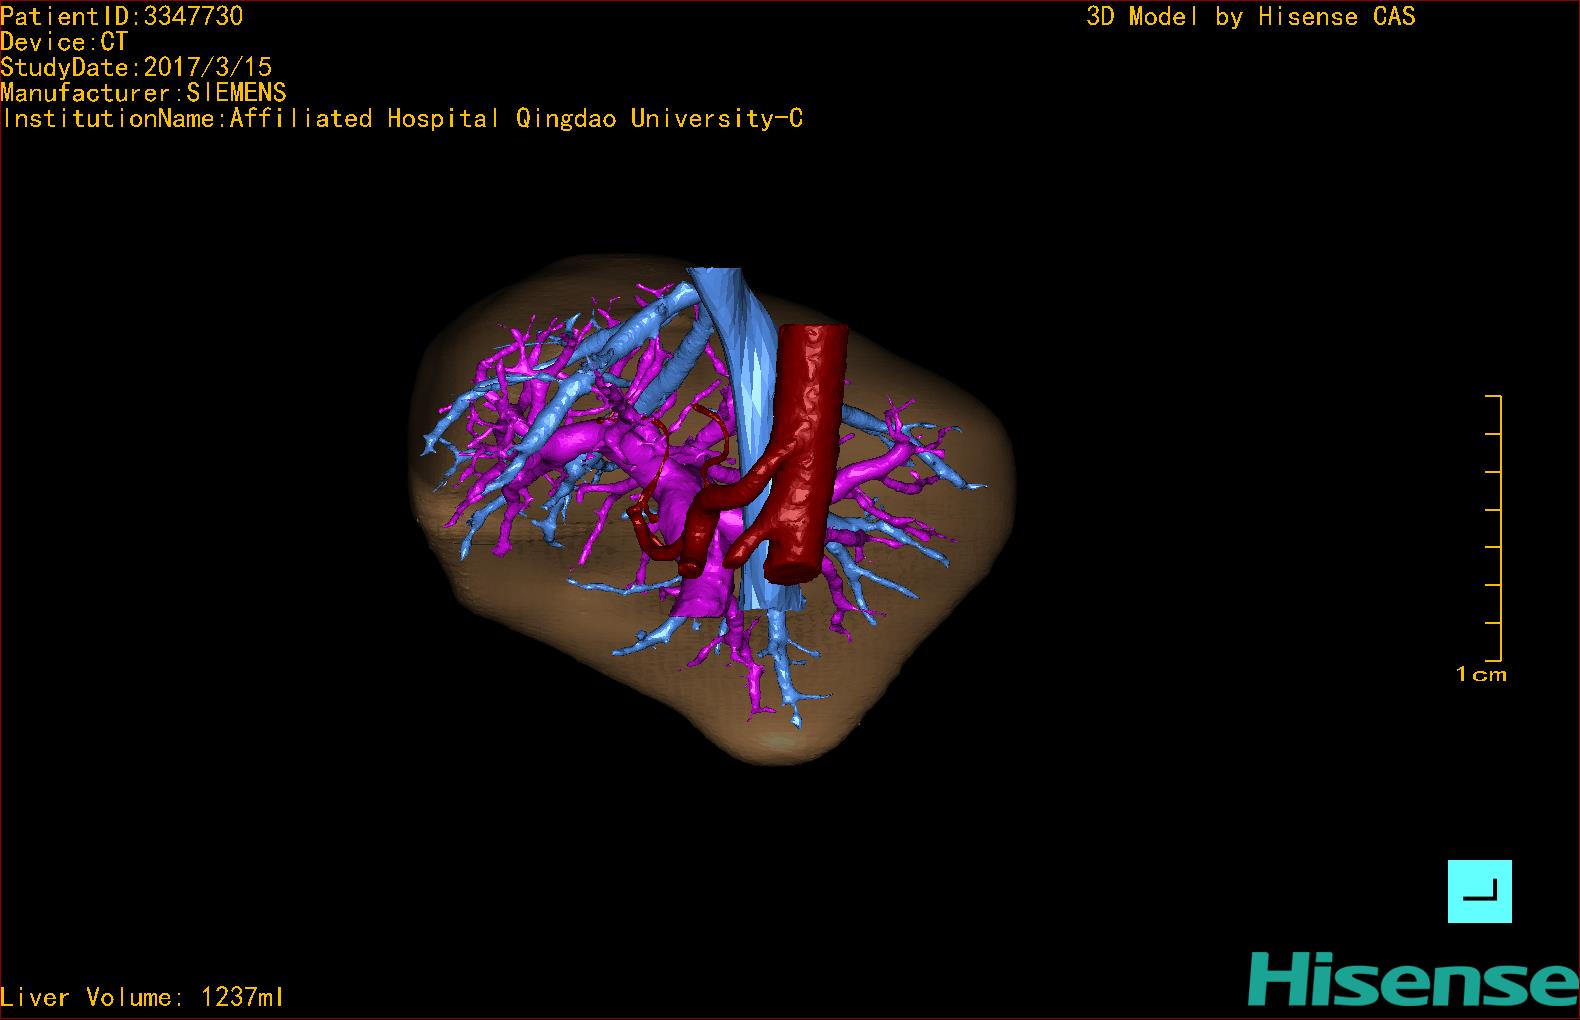Click the 1cm scale label
The height and width of the screenshot is (1020, 1580).
coord(1481,674)
